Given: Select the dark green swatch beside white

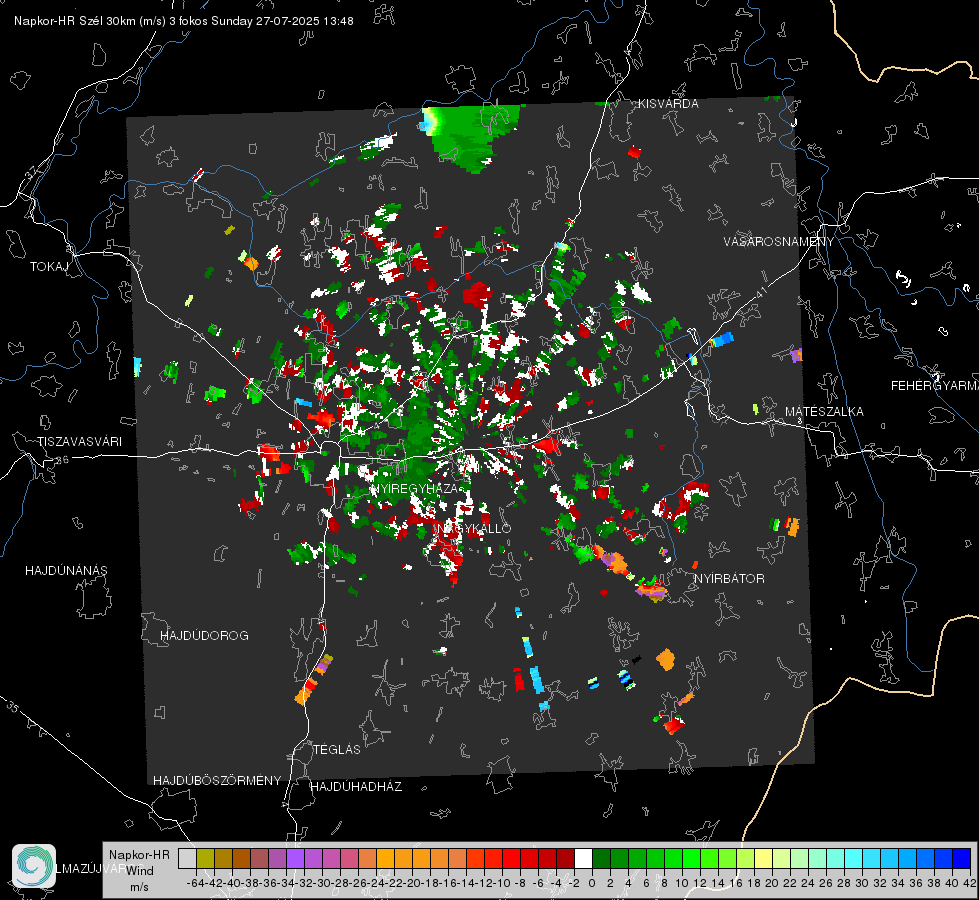Looking at the screenshot, I should pos(601,859).
